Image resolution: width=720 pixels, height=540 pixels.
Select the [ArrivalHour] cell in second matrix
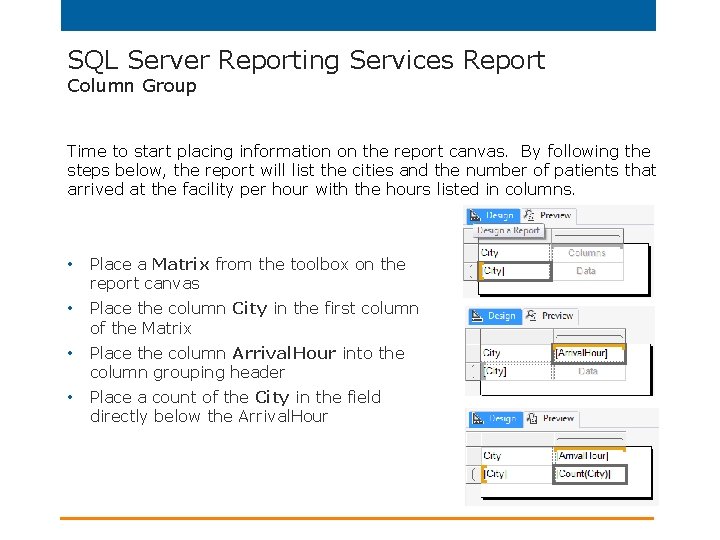(x=589, y=354)
